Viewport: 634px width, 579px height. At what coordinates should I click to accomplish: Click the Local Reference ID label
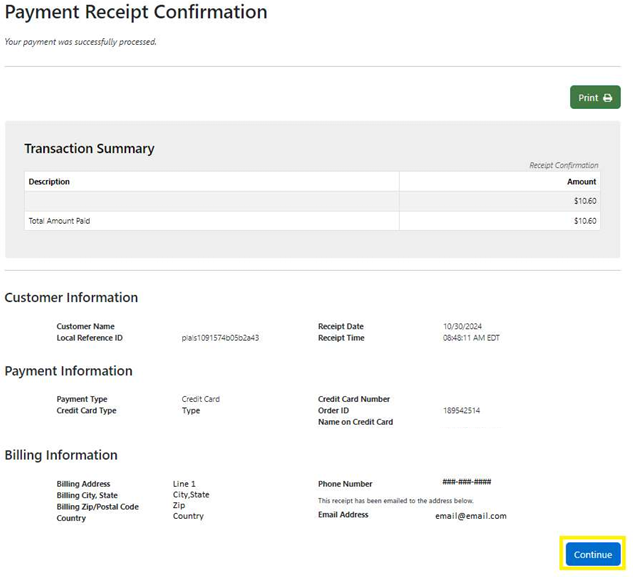(x=89, y=338)
